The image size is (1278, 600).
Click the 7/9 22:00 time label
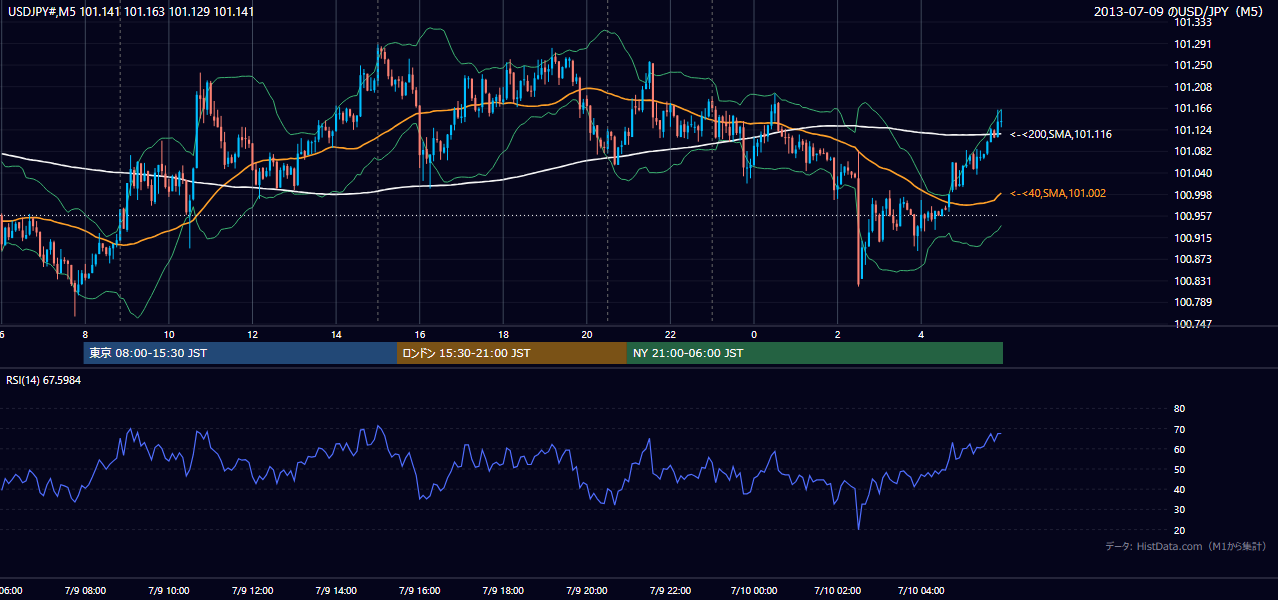pyautogui.click(x=670, y=590)
